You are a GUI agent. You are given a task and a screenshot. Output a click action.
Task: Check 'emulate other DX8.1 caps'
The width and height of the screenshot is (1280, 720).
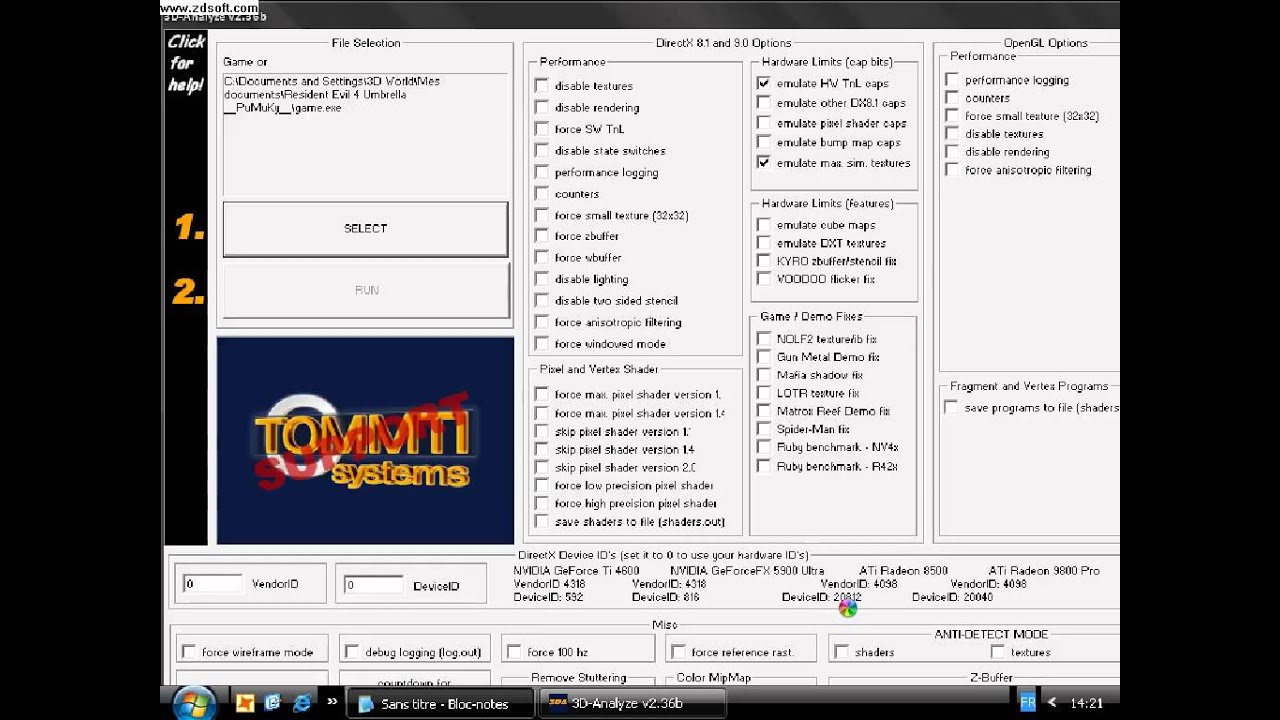[x=764, y=103]
